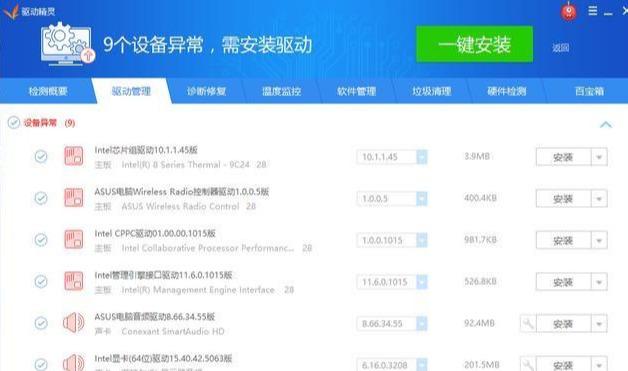
Task: Go to the 垃圾清理 tab
Action: click(x=432, y=91)
